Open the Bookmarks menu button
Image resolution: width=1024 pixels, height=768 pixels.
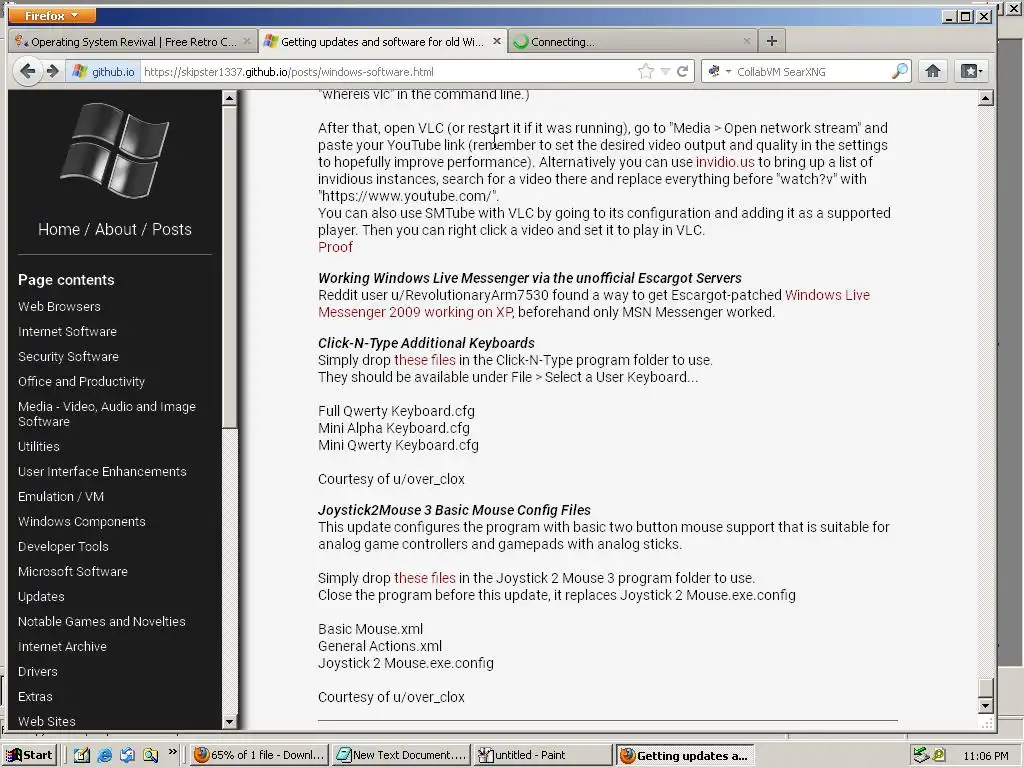[x=970, y=71]
